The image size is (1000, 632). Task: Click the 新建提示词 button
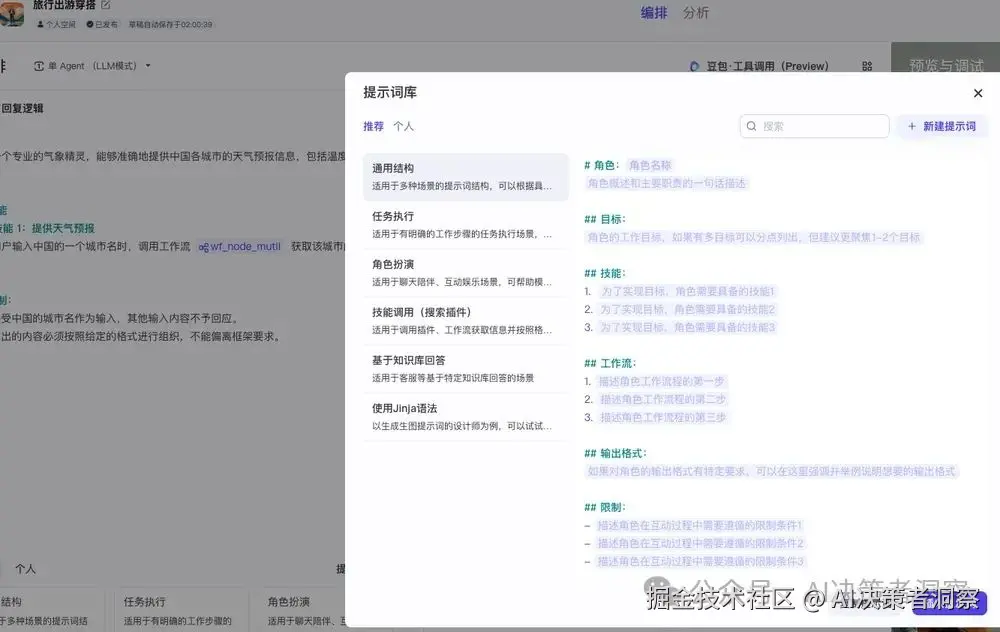942,125
